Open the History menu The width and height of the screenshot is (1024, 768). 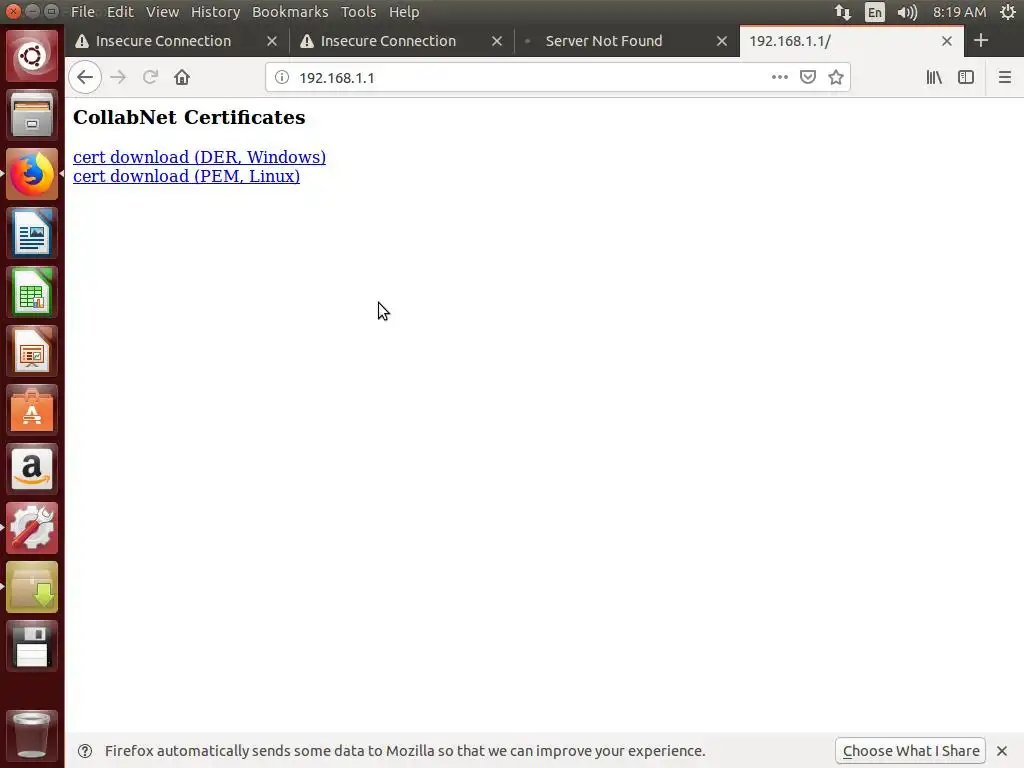click(x=216, y=12)
